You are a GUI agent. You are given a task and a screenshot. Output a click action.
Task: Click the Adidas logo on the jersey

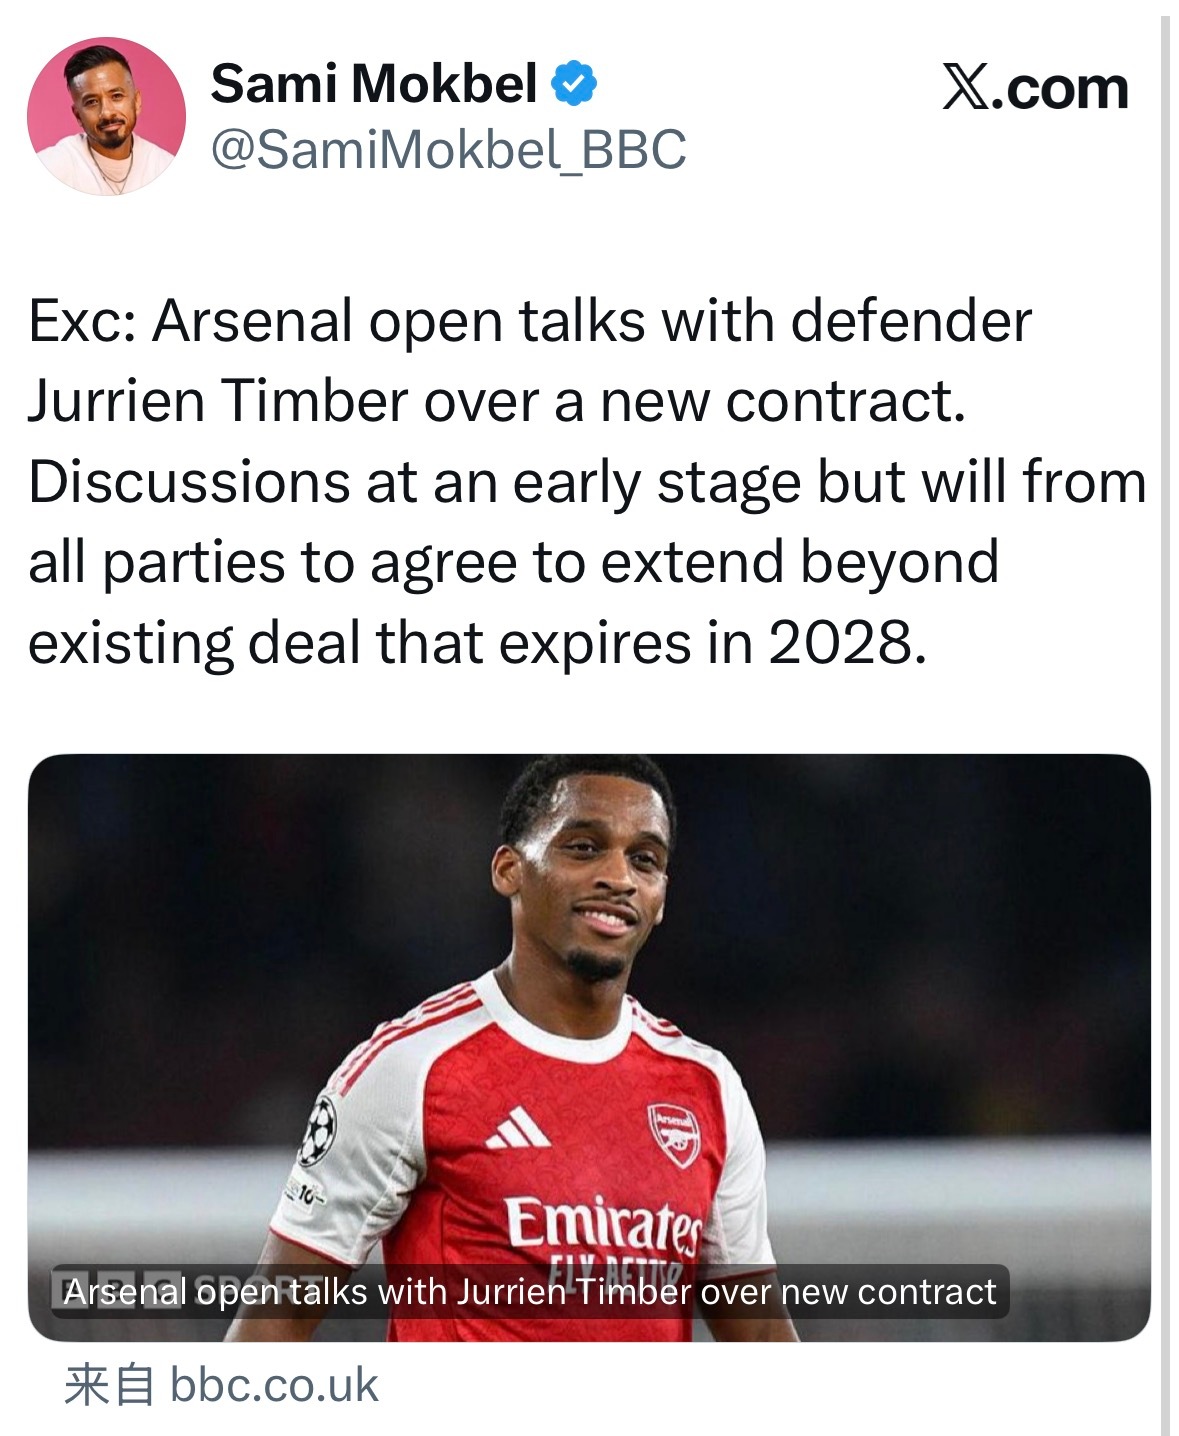pyautogui.click(x=517, y=1128)
